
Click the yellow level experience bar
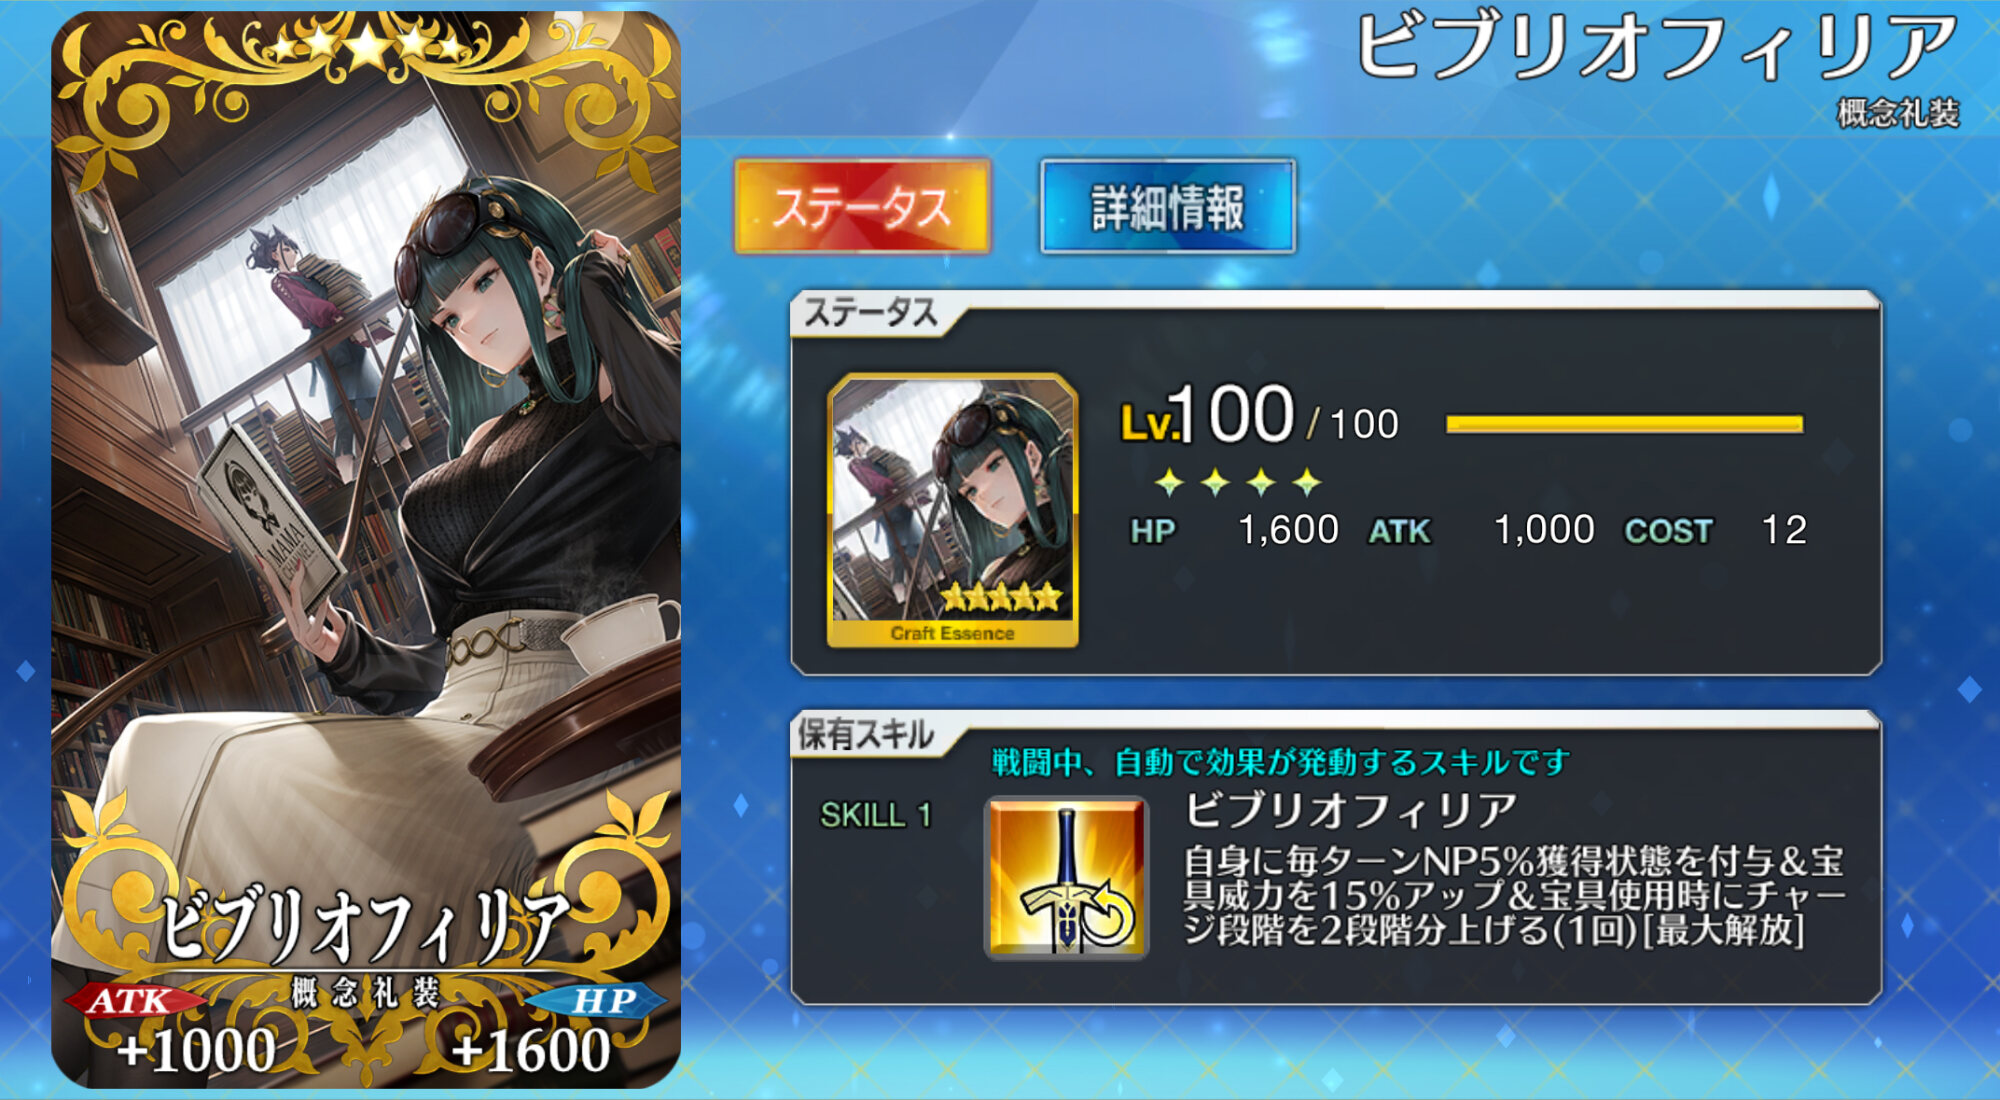[x=1624, y=424]
